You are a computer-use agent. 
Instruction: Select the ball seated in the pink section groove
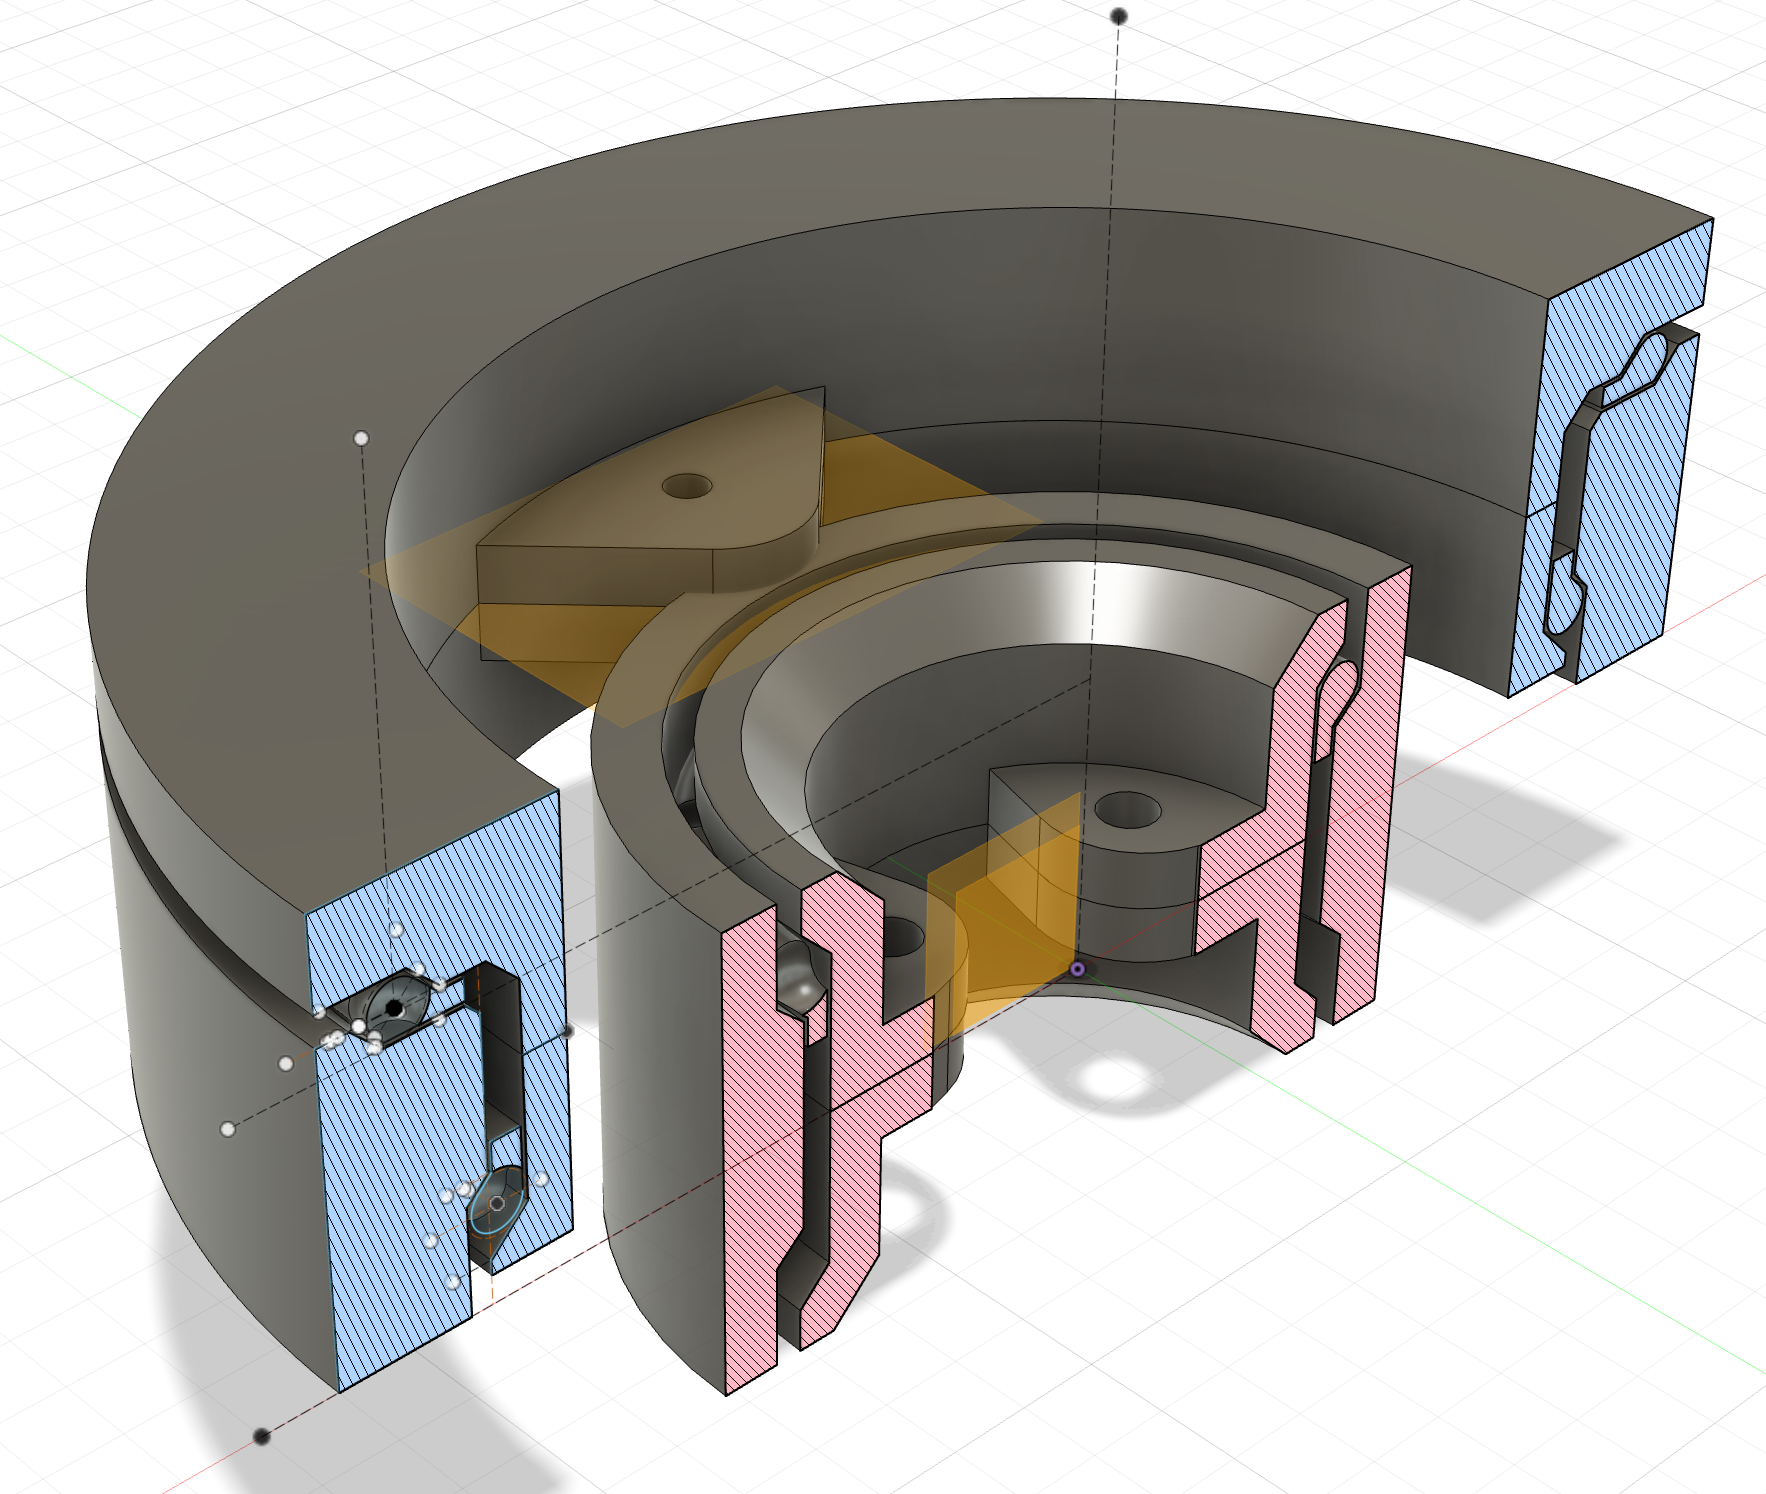point(800,975)
